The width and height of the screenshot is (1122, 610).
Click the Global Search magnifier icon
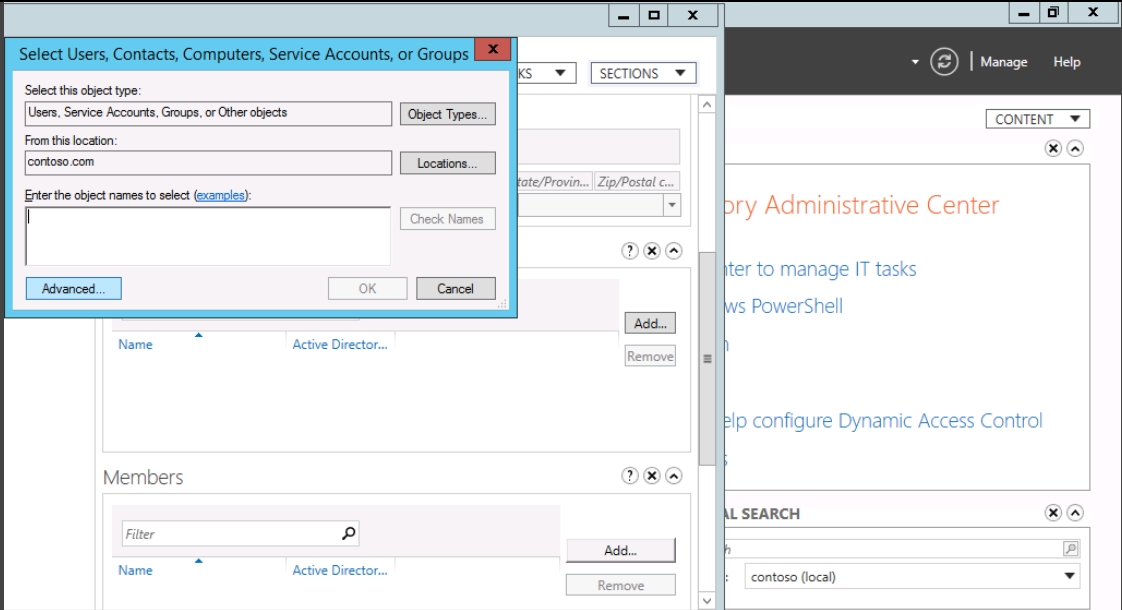tap(1071, 549)
